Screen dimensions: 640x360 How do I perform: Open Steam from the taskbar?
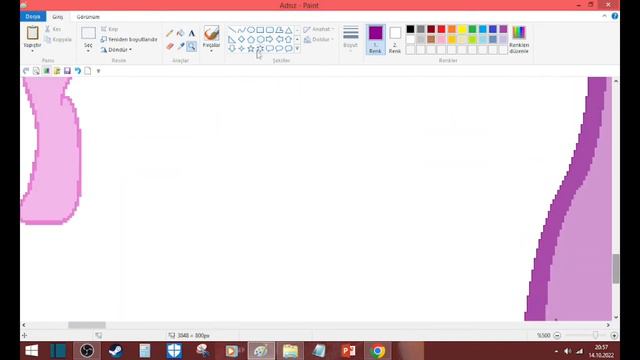(116, 351)
